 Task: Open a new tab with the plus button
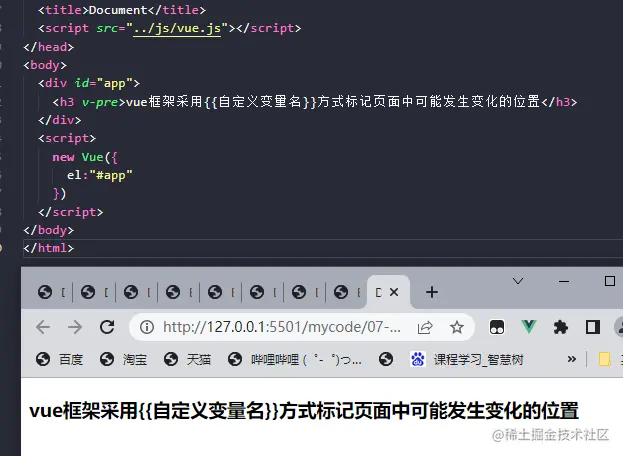tap(432, 292)
